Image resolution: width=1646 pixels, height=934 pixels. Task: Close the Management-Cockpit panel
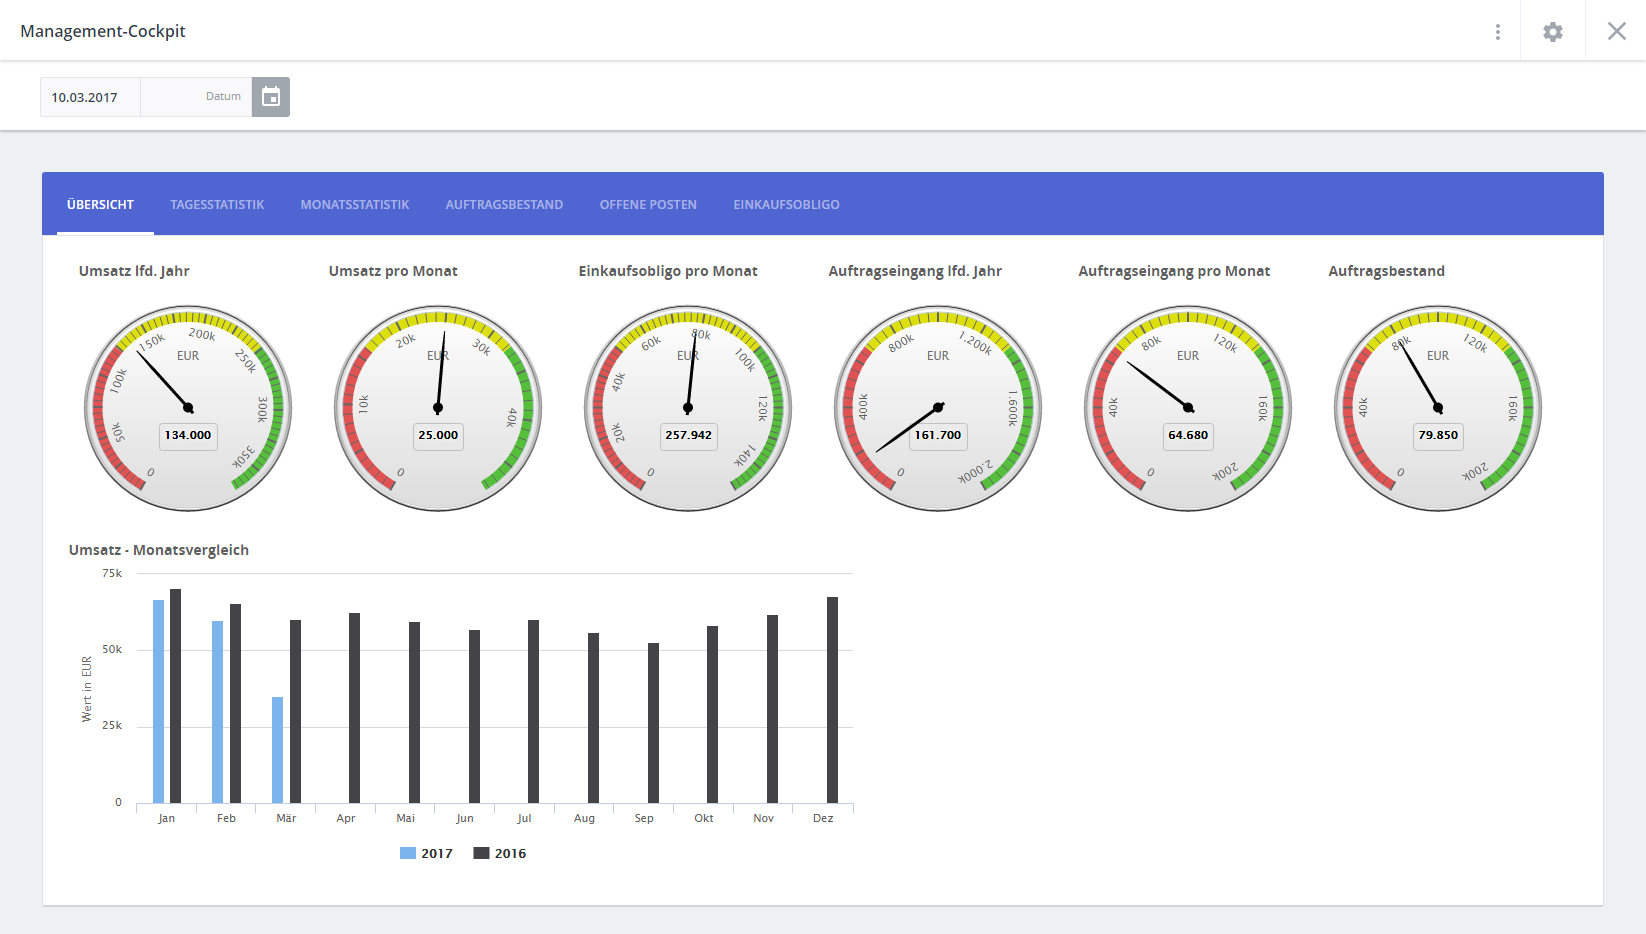tap(1616, 32)
